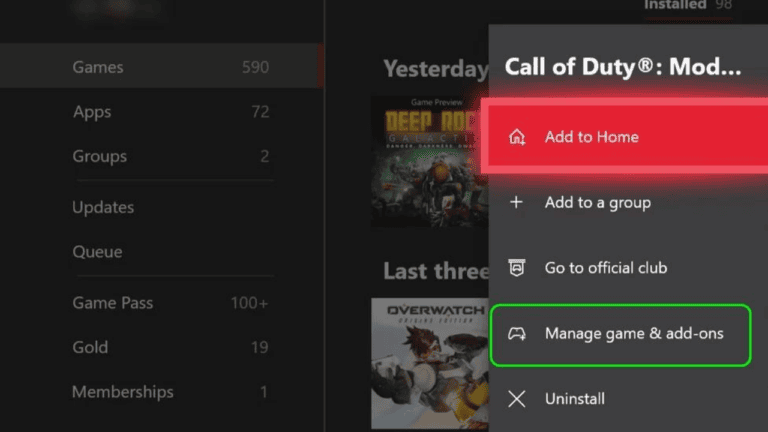Click the Call of Duty menu title
The image size is (768, 432).
[x=623, y=67]
